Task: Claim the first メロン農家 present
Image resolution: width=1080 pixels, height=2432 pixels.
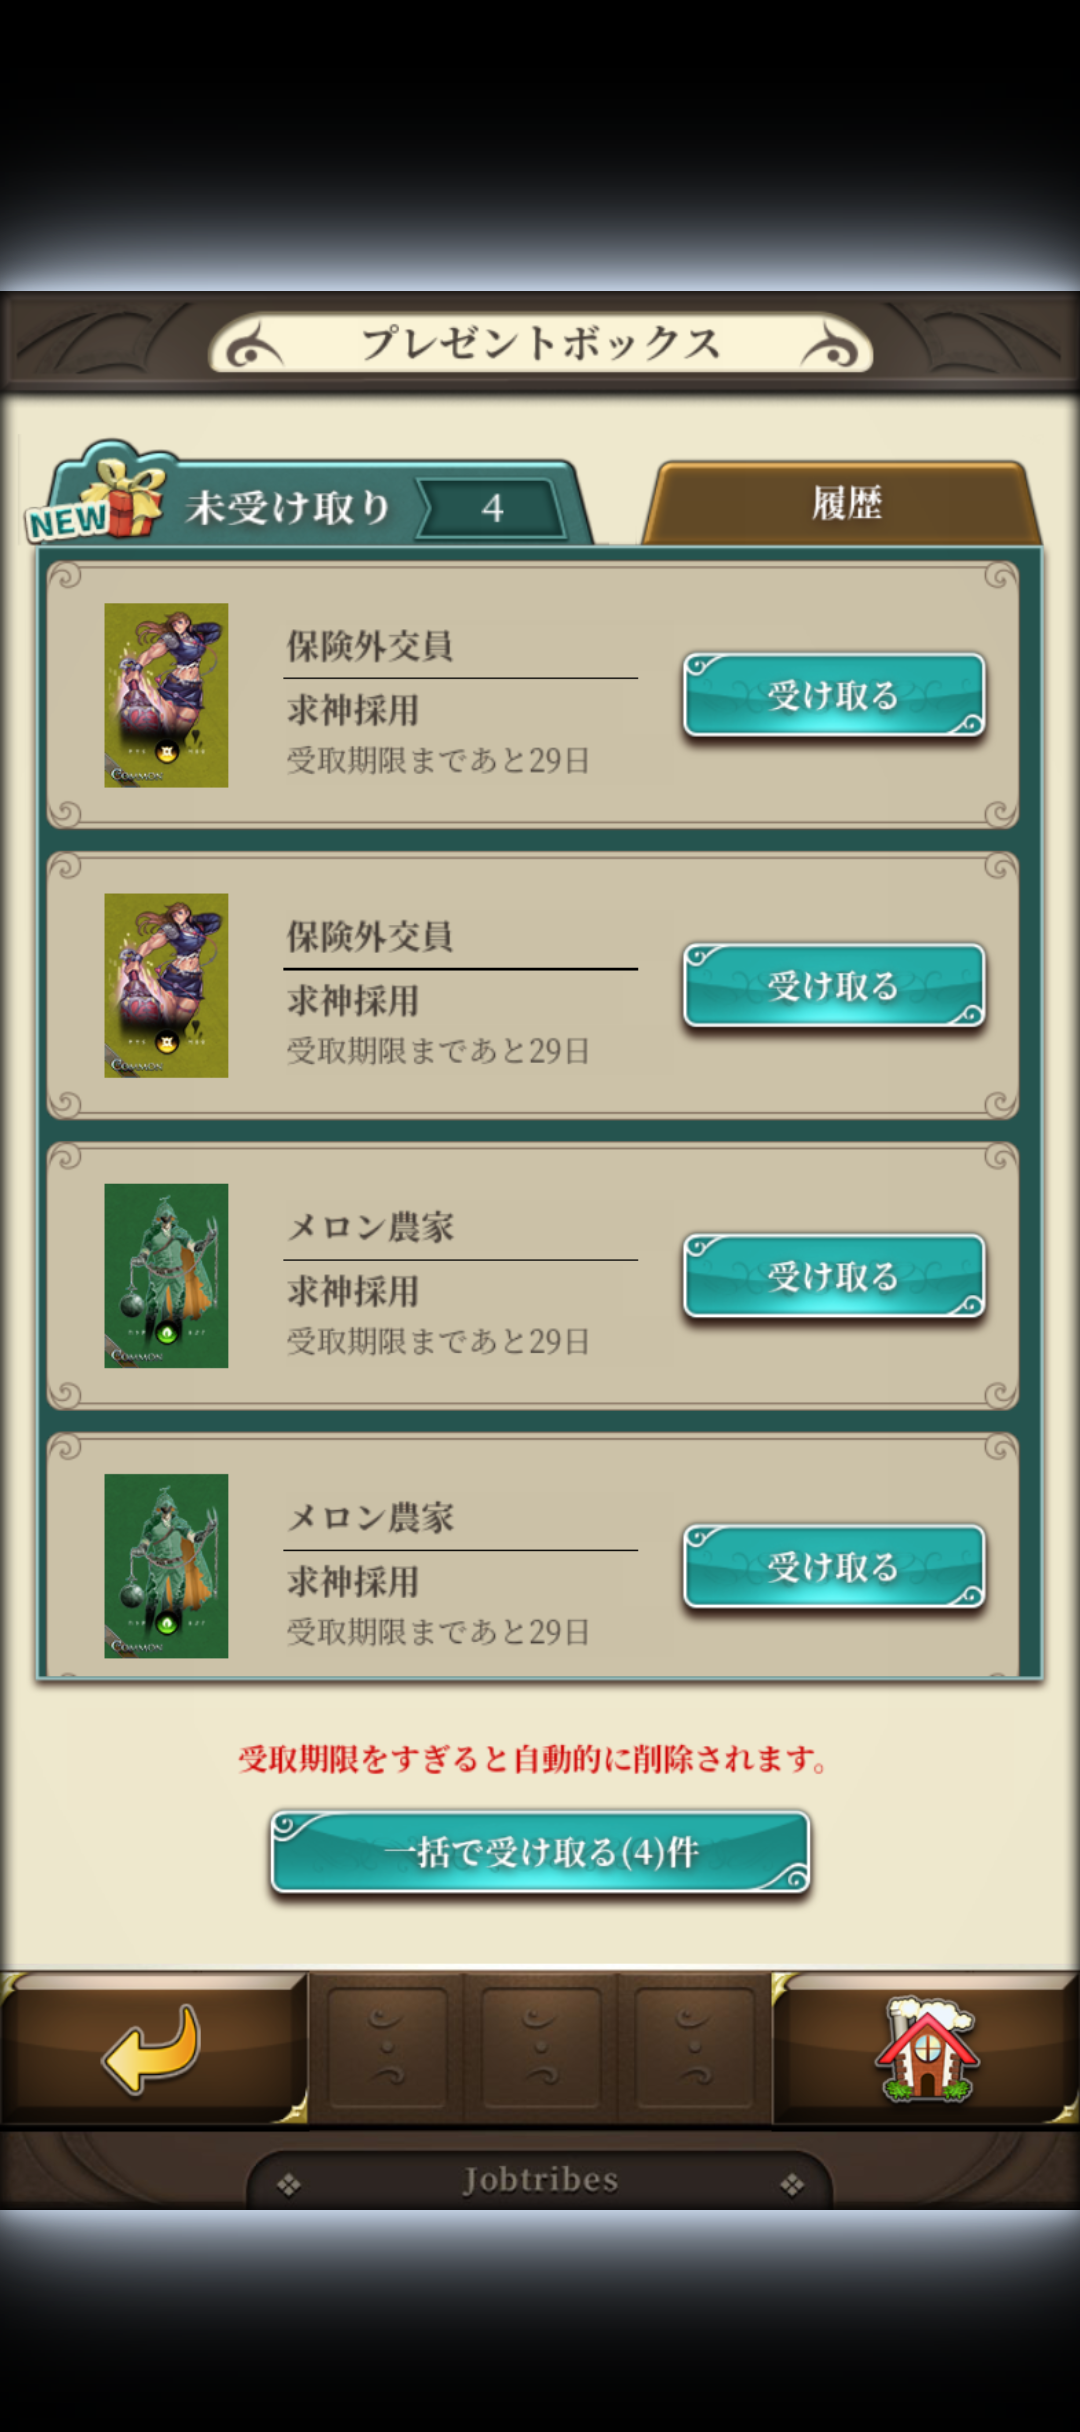Action: pyautogui.click(x=834, y=1276)
